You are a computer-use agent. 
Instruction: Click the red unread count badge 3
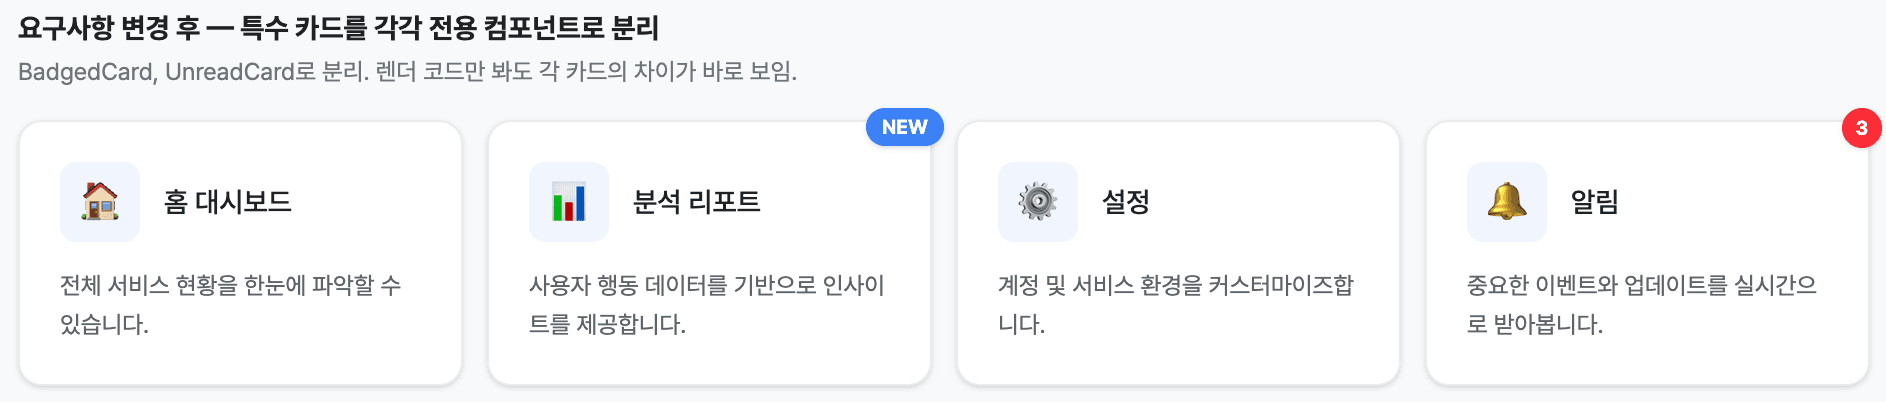tap(1862, 128)
